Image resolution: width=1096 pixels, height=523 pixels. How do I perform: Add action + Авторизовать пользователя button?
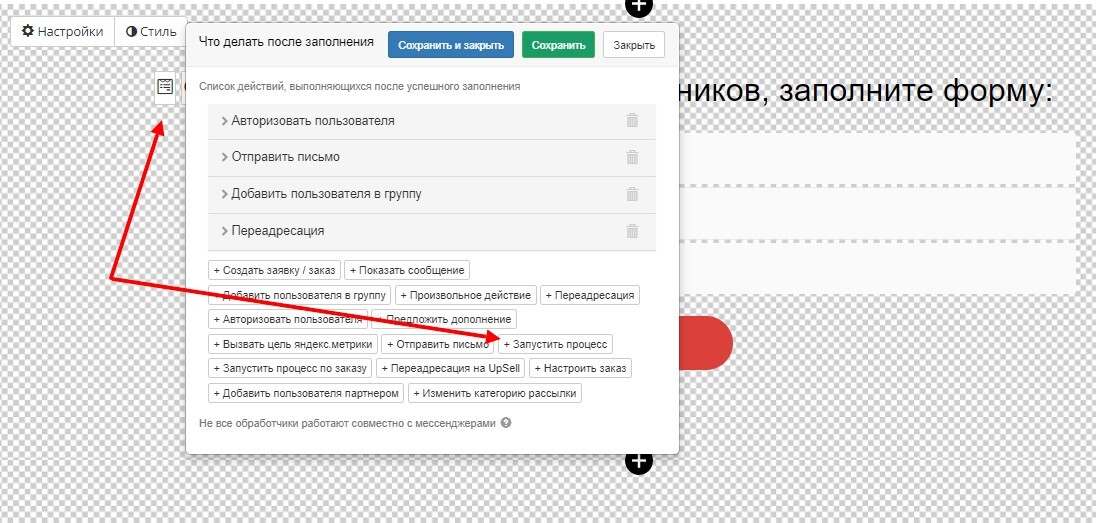pyautogui.click(x=287, y=320)
